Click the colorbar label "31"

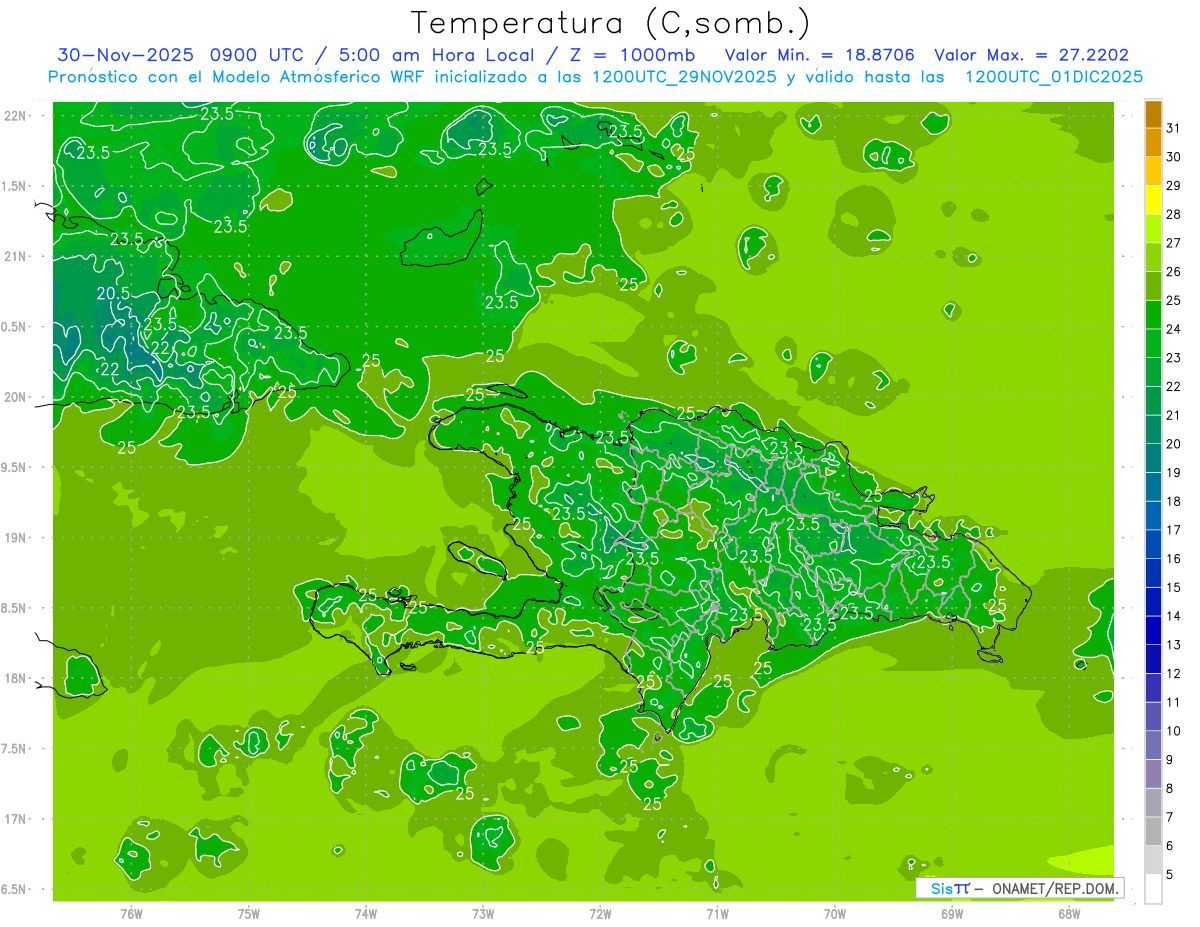tap(1174, 128)
